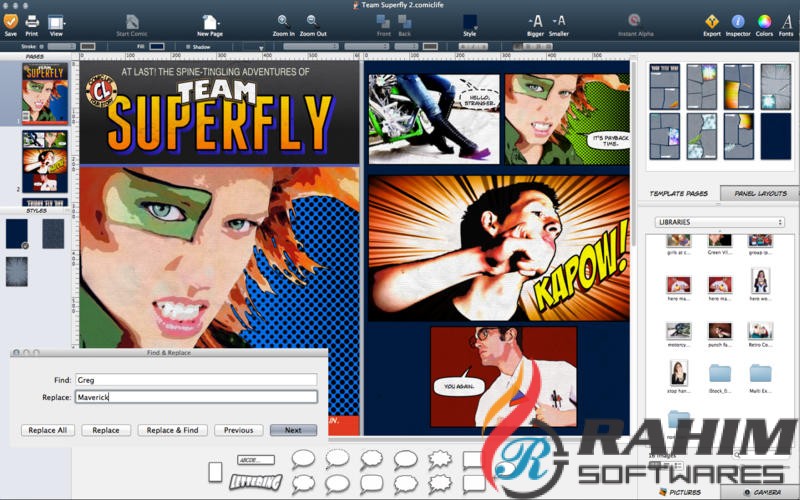Image resolution: width=800 pixels, height=500 pixels.
Task: Select the first template page thumbnail
Action: coord(664,87)
